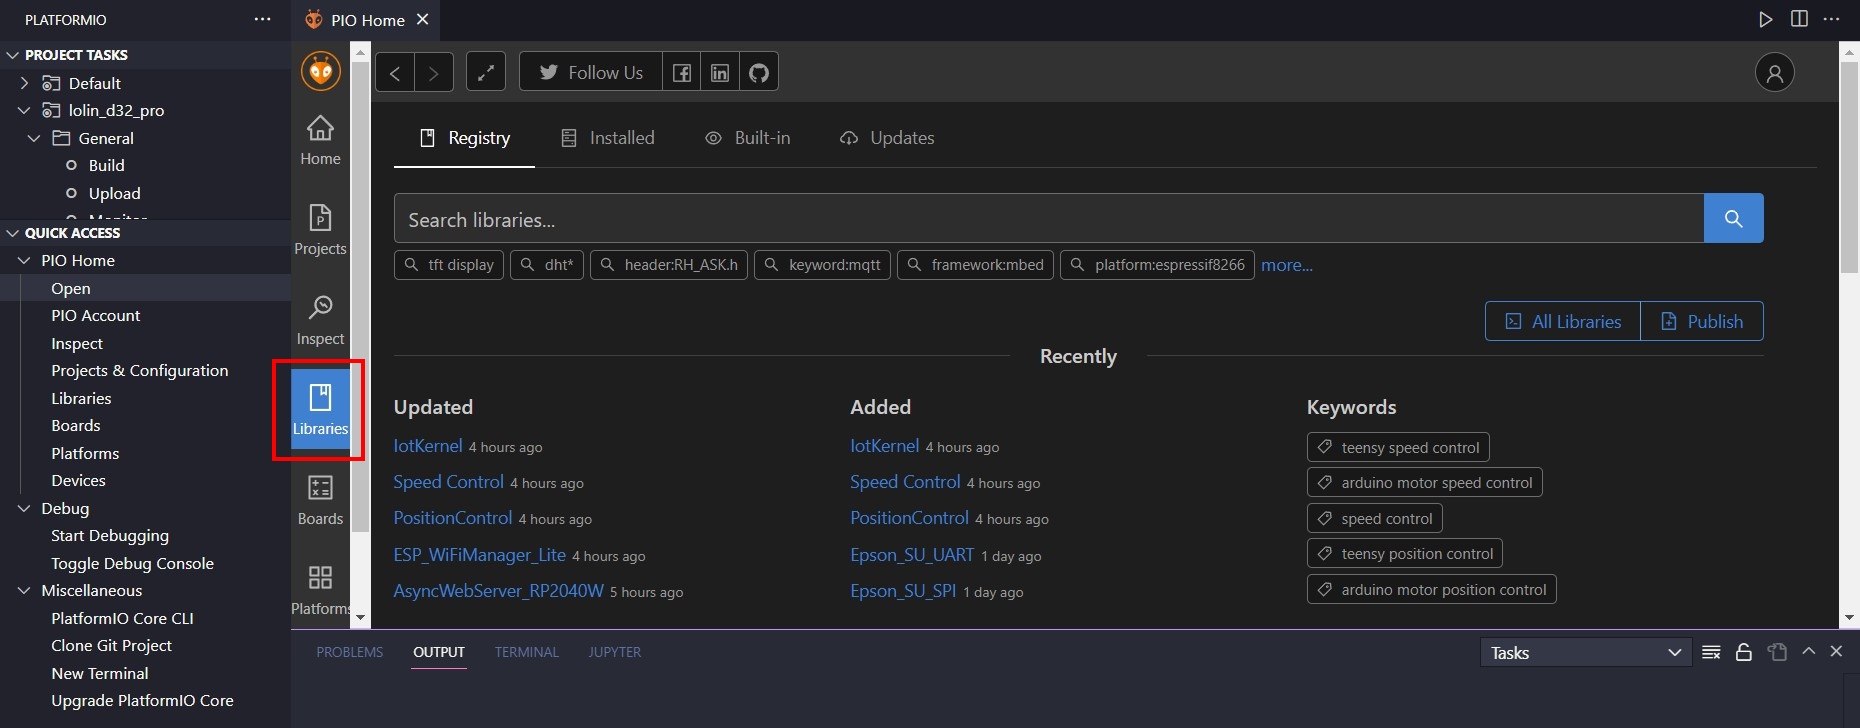Image resolution: width=1860 pixels, height=728 pixels.
Task: Toggle output panel scroll lock icon
Action: [1743, 652]
